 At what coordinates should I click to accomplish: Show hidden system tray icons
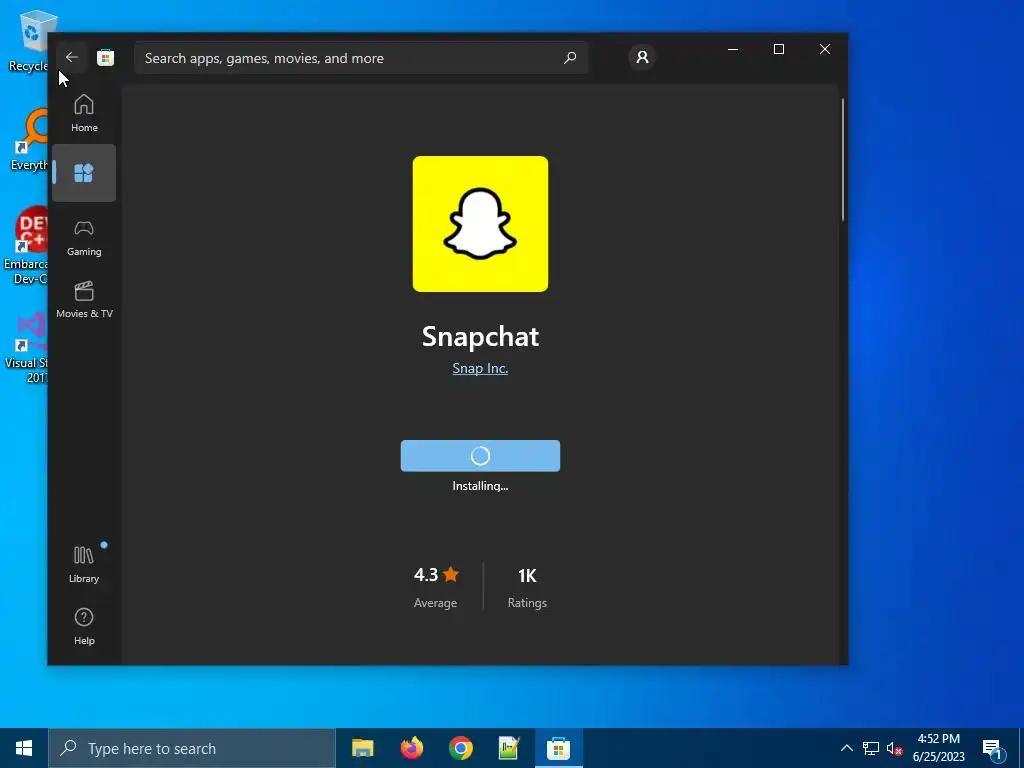tap(846, 748)
